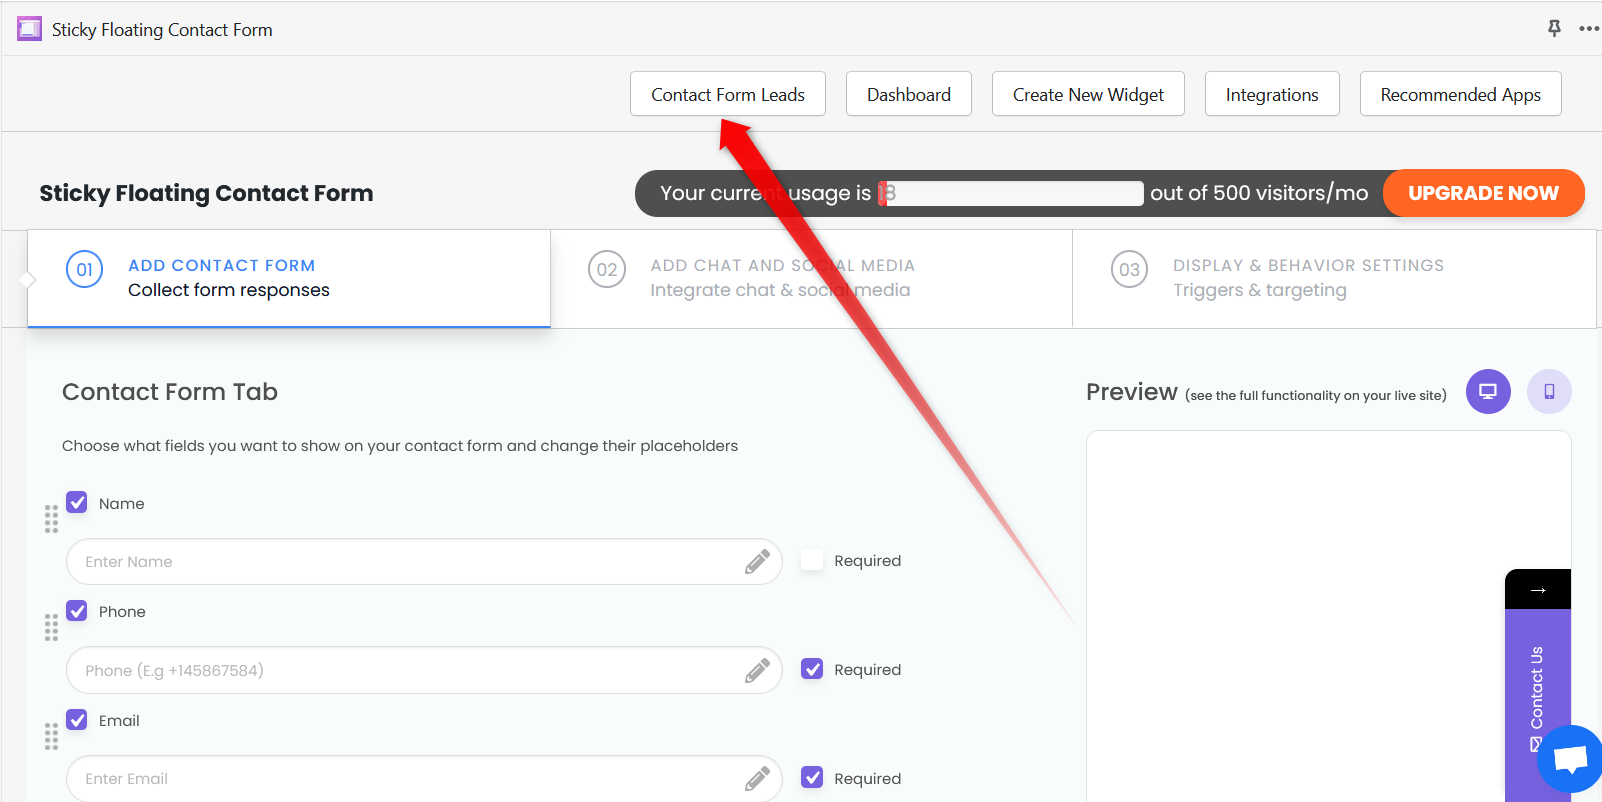Click the Upgrade Now button
1602x802 pixels.
click(1484, 193)
